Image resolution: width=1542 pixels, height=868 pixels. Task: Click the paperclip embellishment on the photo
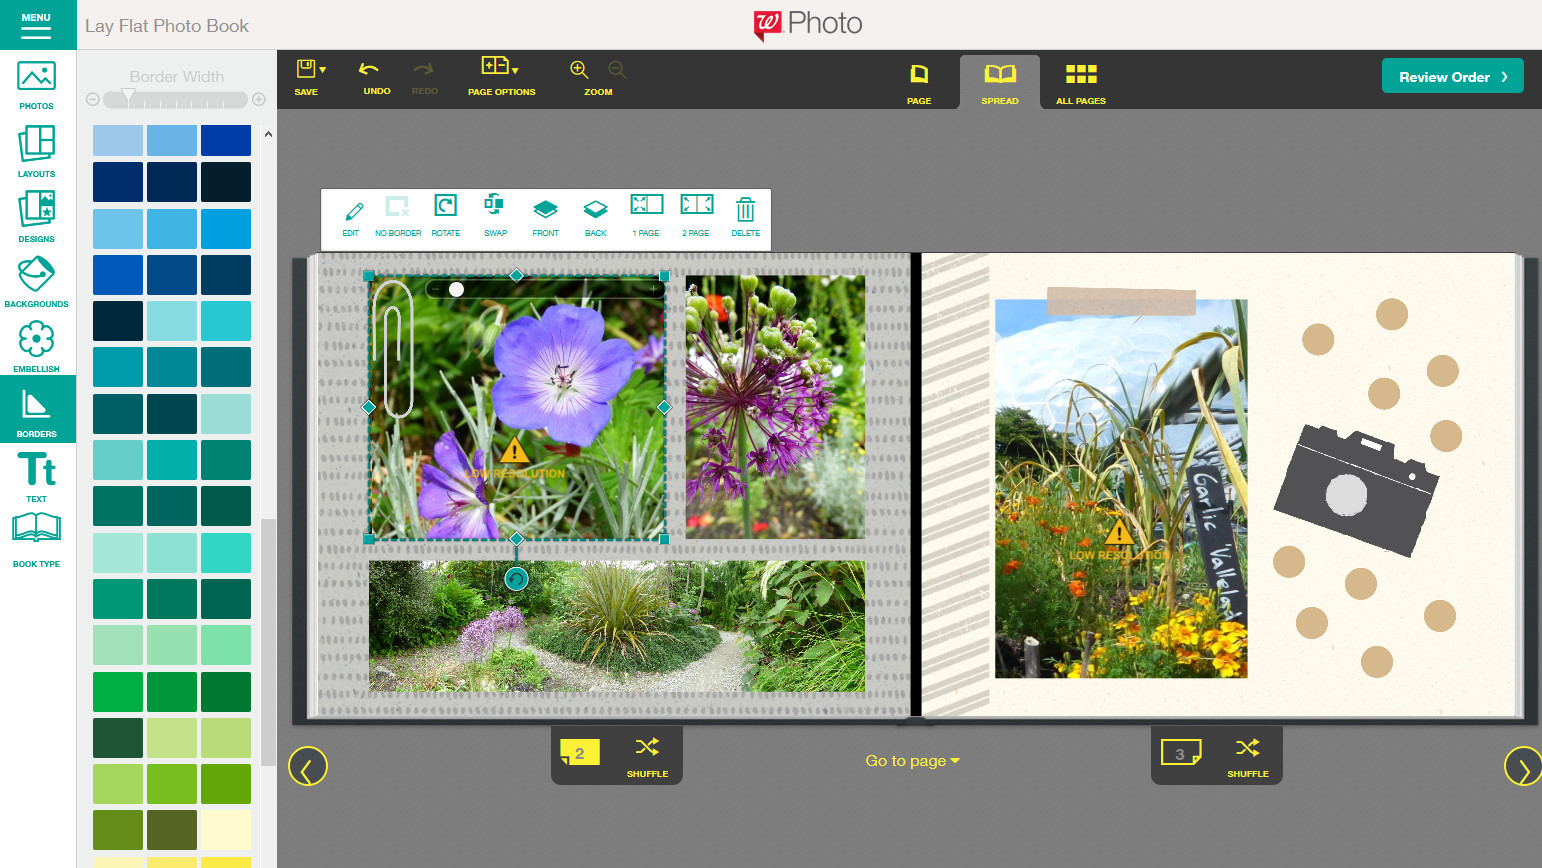point(393,348)
